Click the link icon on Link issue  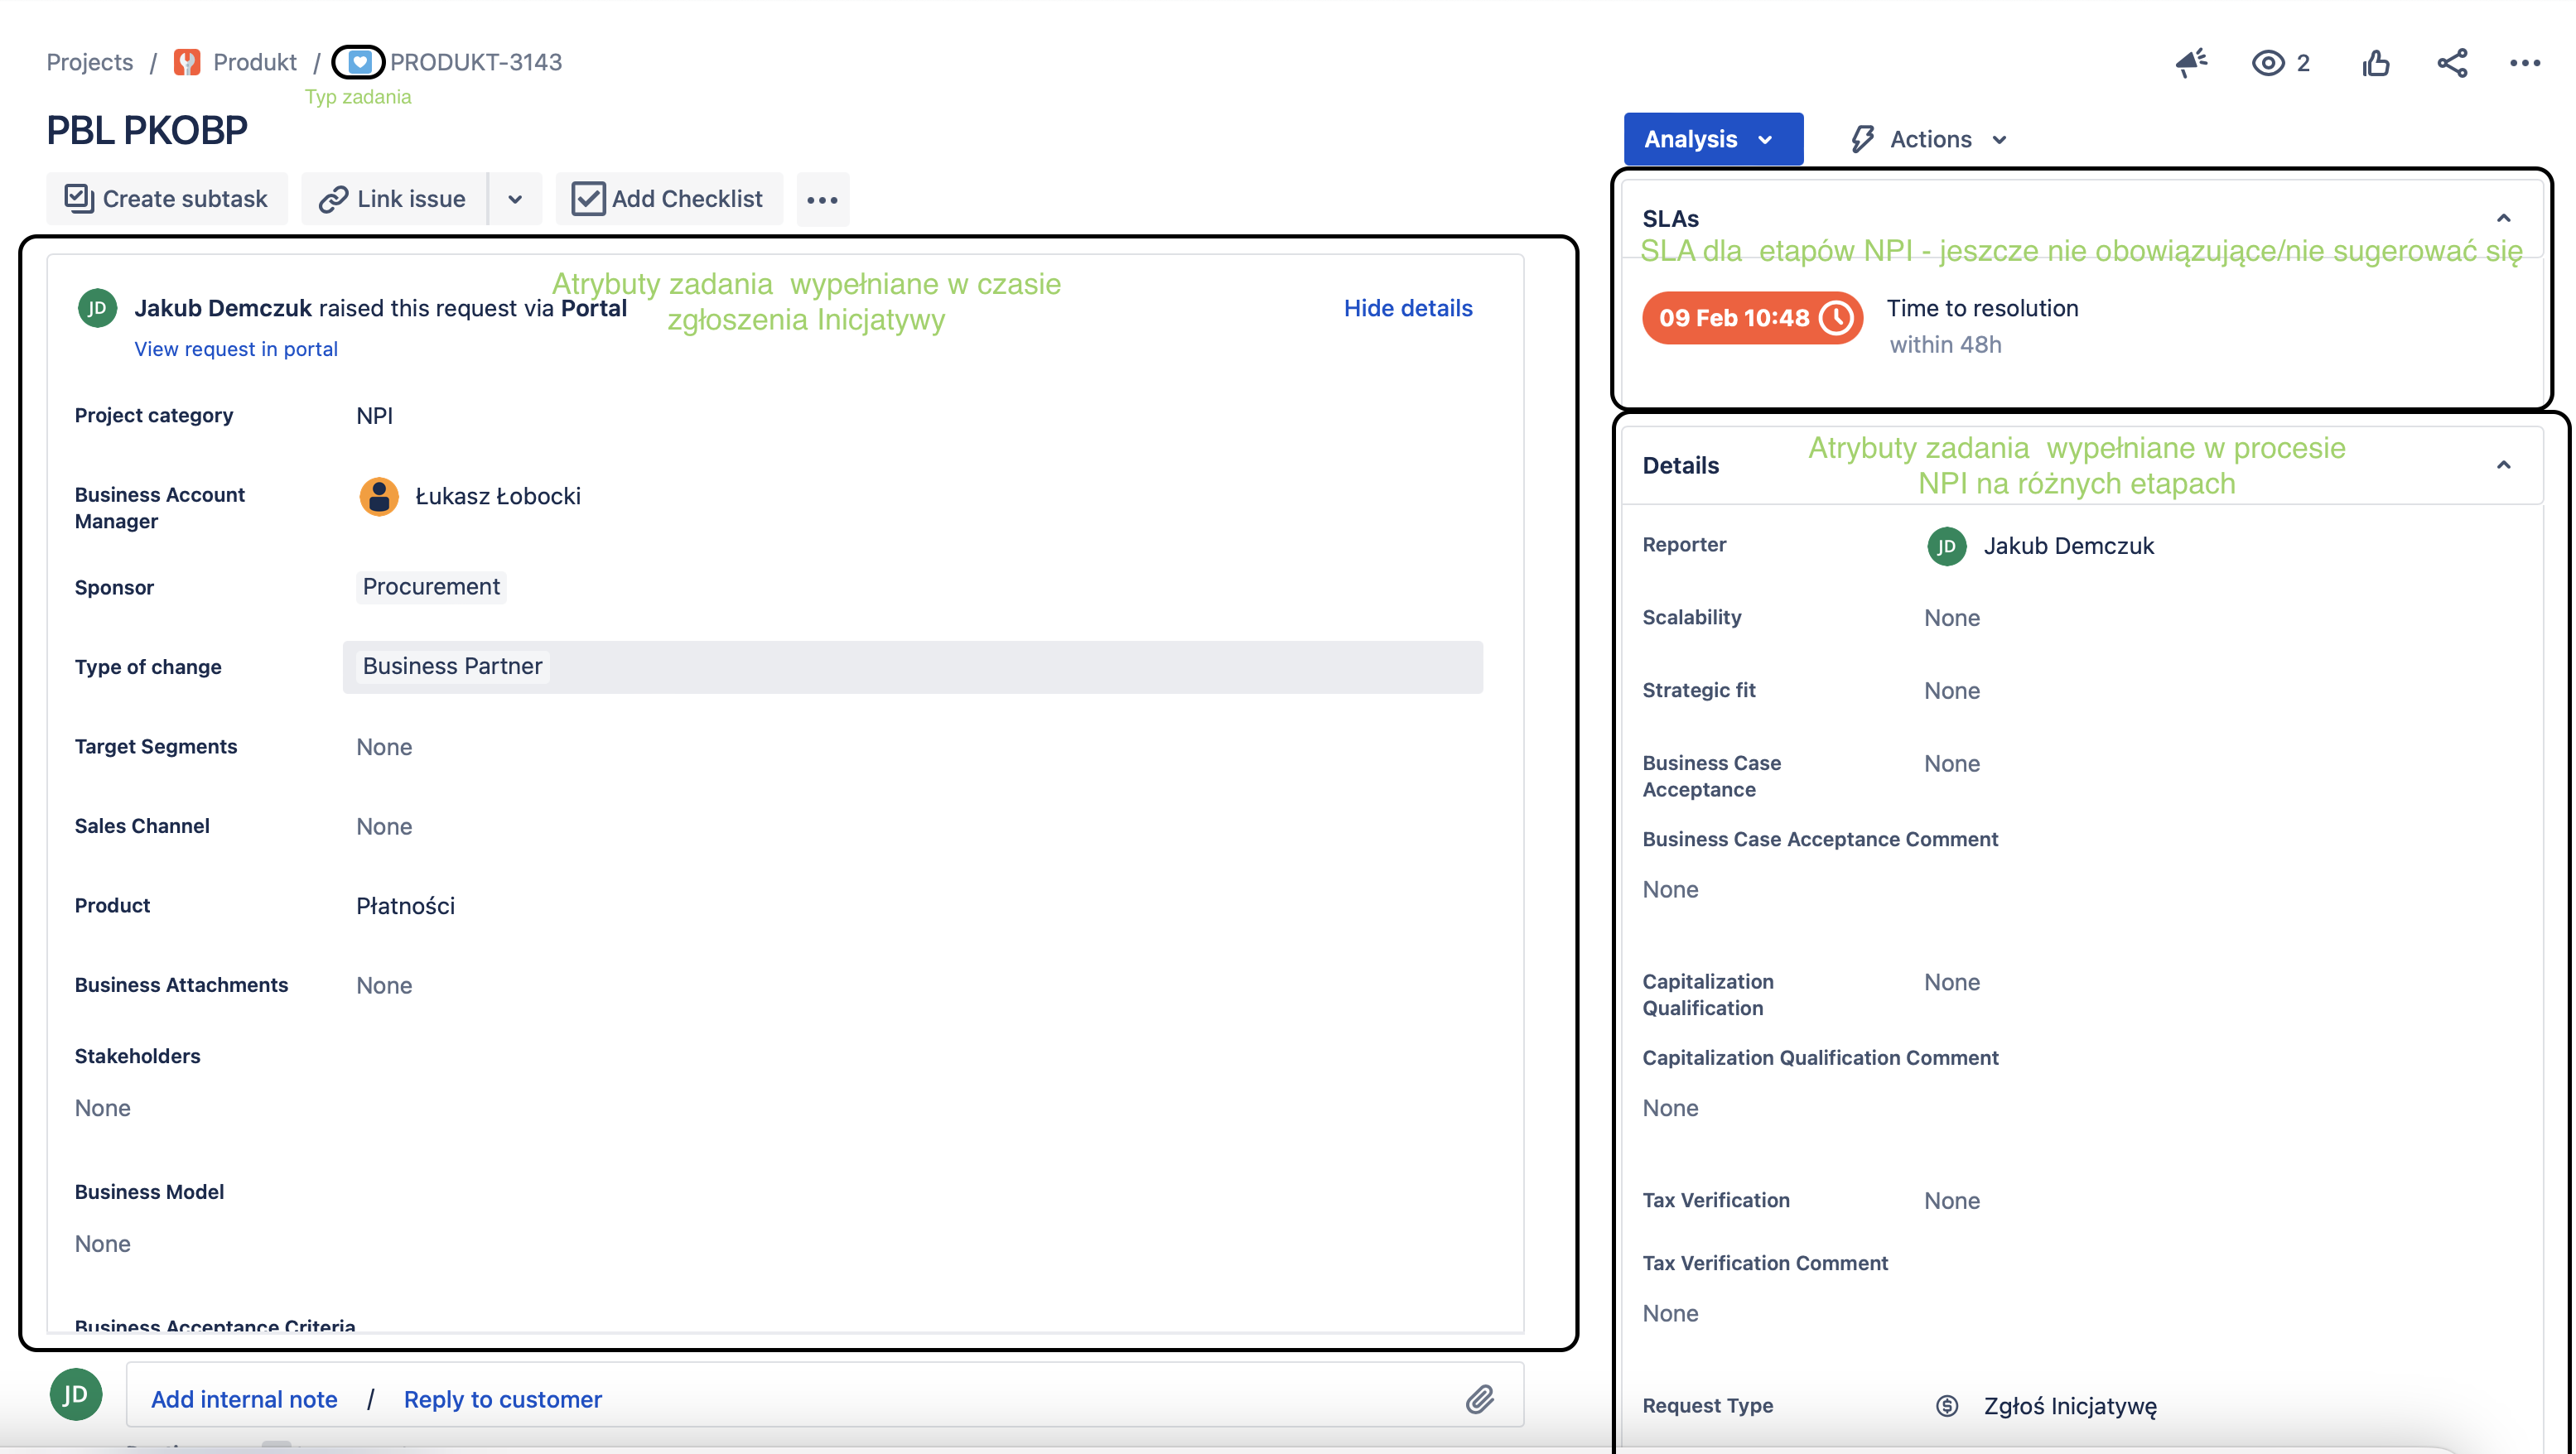[x=335, y=198]
